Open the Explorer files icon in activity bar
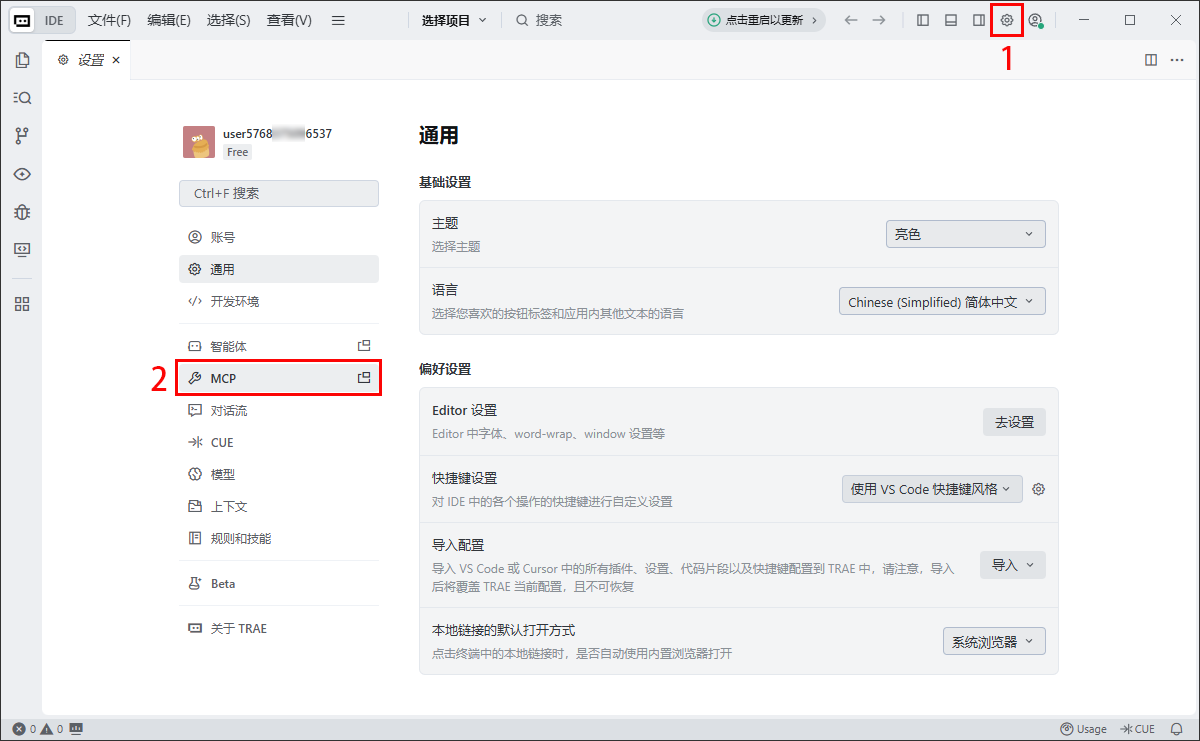Screen dimensions: 1200x741 [x=21, y=60]
